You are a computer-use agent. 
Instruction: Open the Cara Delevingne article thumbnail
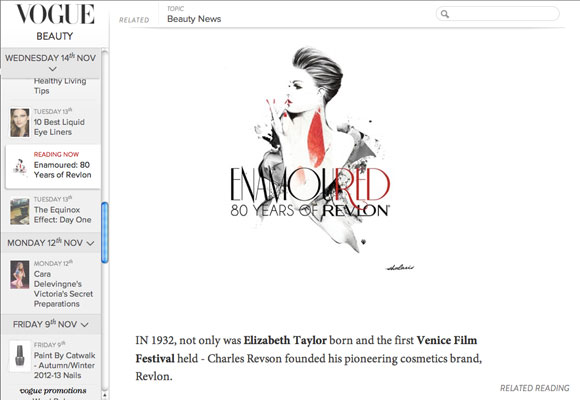[x=20, y=275]
